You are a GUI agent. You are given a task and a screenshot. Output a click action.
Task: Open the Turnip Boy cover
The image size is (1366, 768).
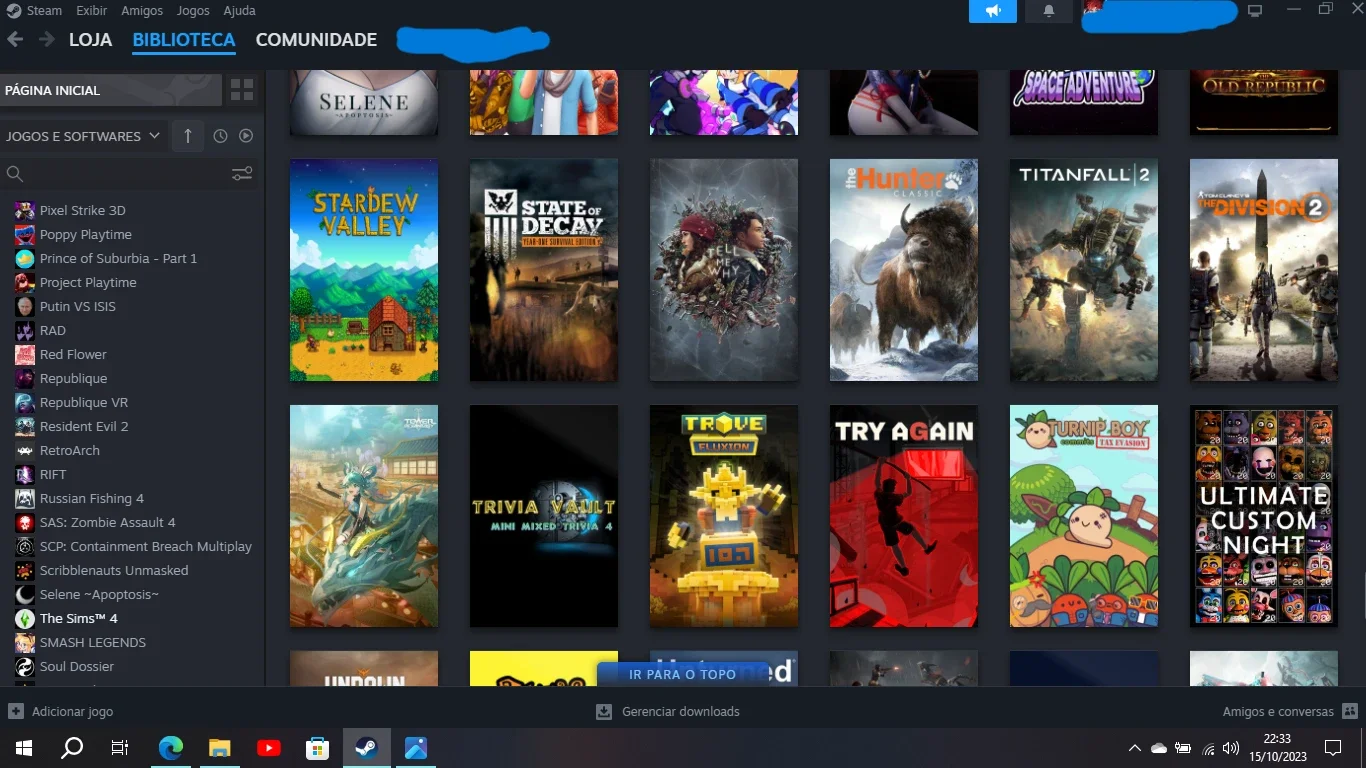click(x=1084, y=516)
